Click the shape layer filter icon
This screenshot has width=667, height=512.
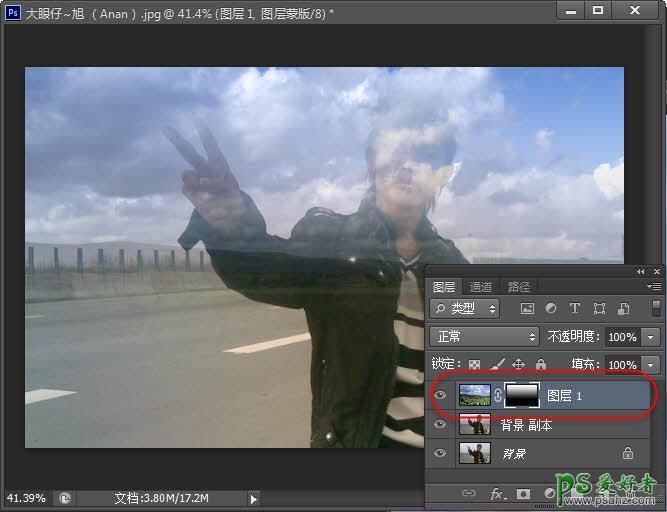599,309
